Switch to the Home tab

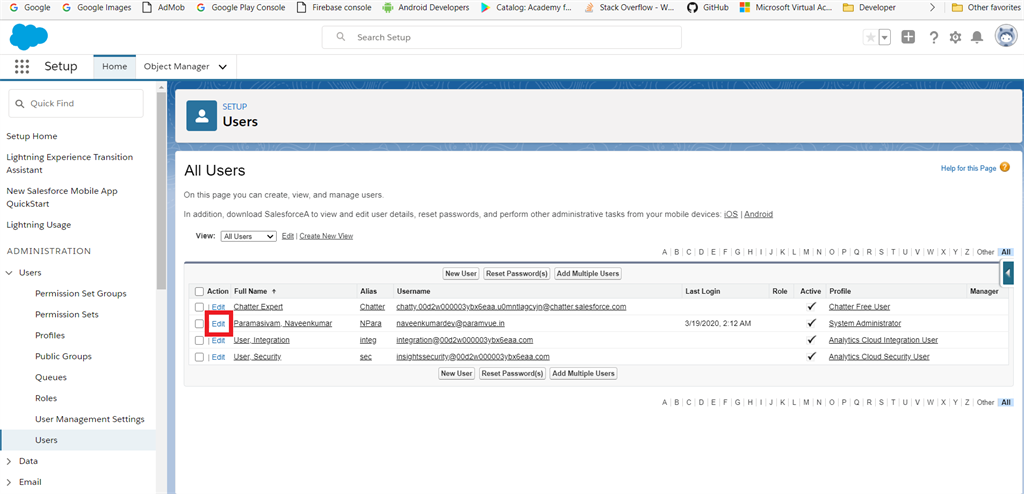114,67
